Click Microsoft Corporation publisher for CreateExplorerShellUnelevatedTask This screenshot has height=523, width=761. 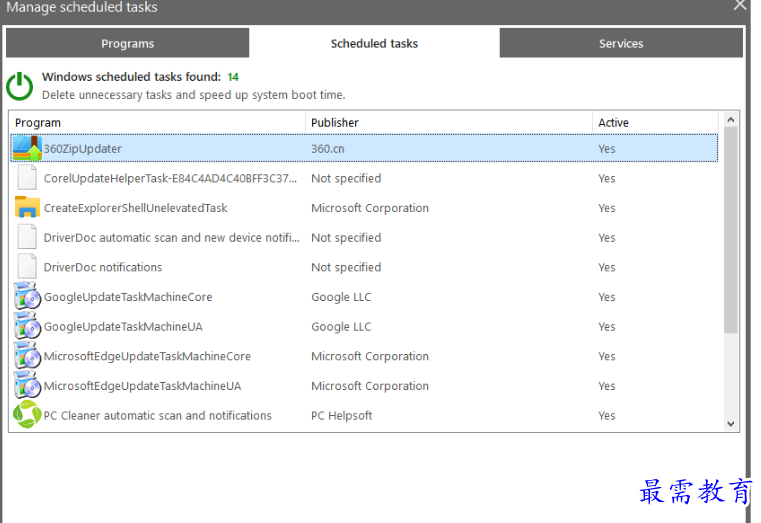click(x=370, y=208)
